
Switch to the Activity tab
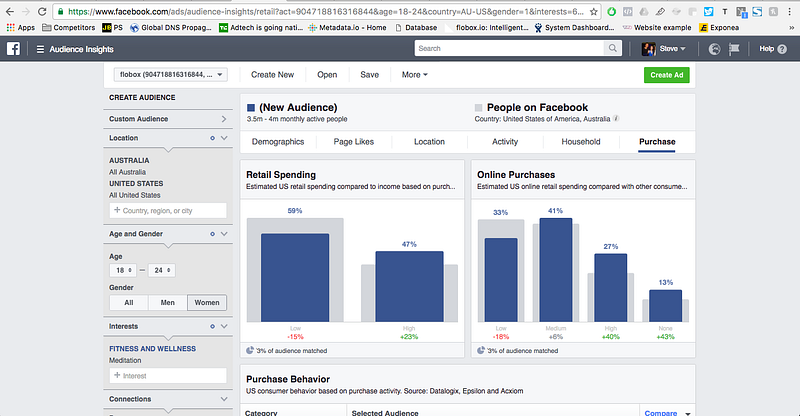(505, 142)
